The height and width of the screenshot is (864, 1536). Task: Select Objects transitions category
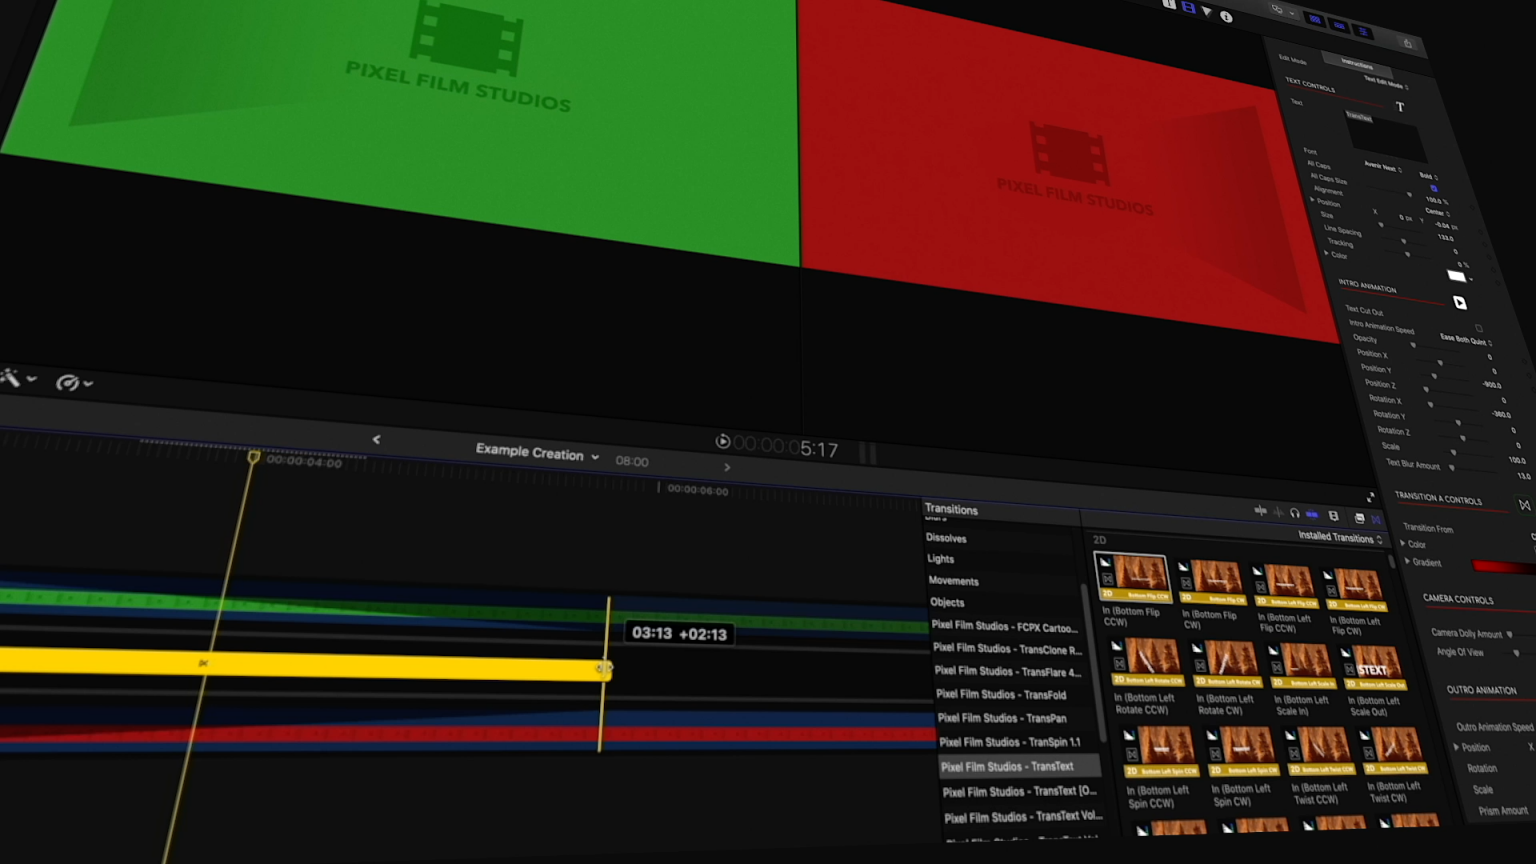(x=947, y=603)
